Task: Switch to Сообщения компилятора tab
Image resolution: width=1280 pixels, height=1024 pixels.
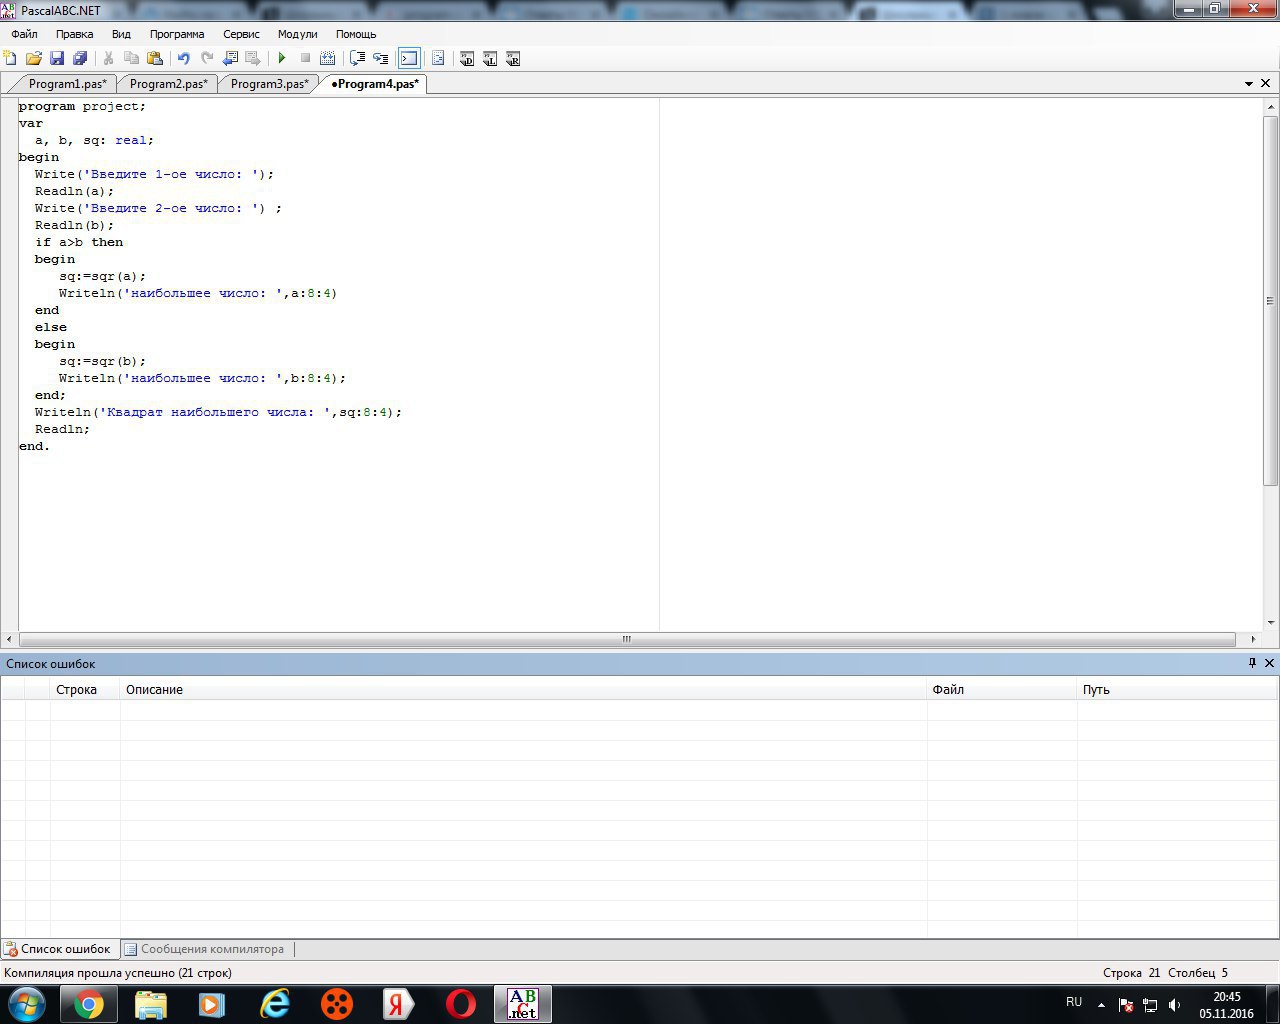Action: coord(212,949)
